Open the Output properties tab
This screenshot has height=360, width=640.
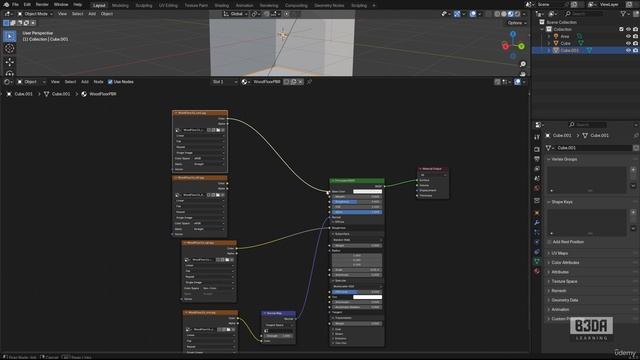click(537, 159)
